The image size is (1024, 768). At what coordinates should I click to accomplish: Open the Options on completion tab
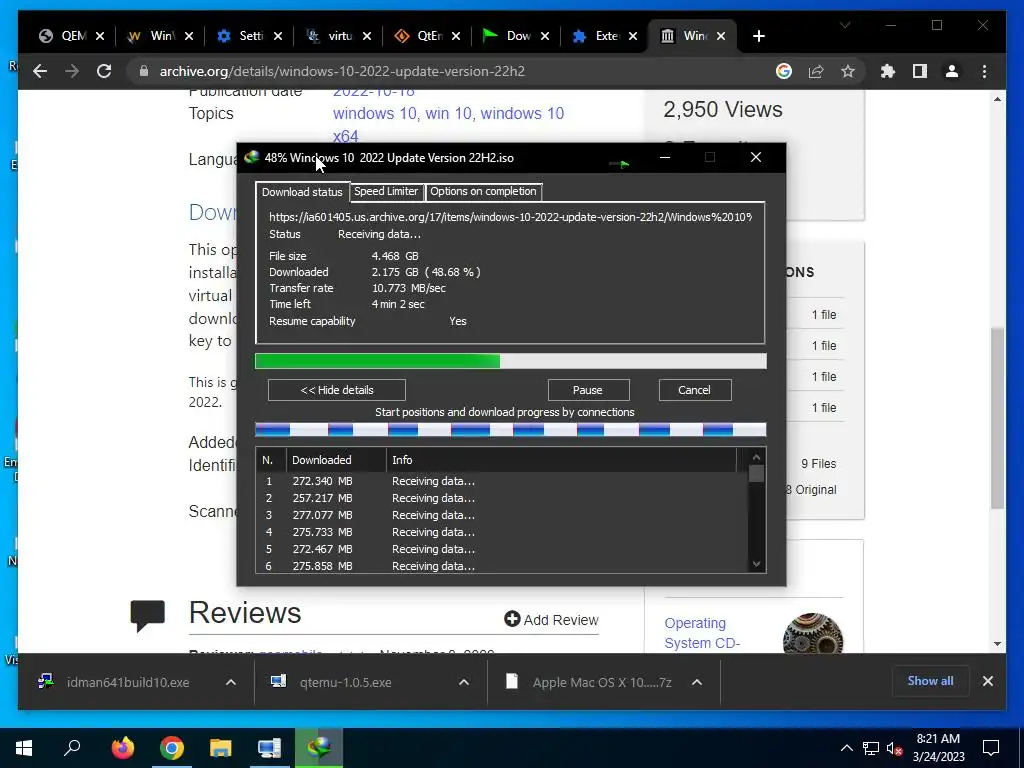click(483, 191)
